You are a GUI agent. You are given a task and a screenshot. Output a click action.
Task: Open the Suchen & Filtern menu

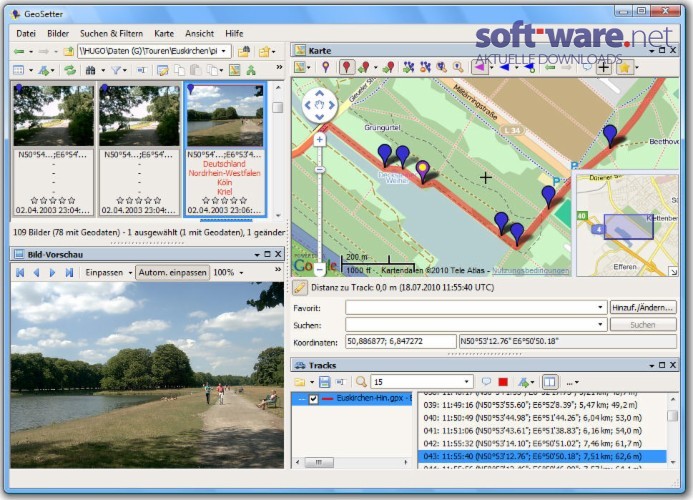click(x=111, y=34)
